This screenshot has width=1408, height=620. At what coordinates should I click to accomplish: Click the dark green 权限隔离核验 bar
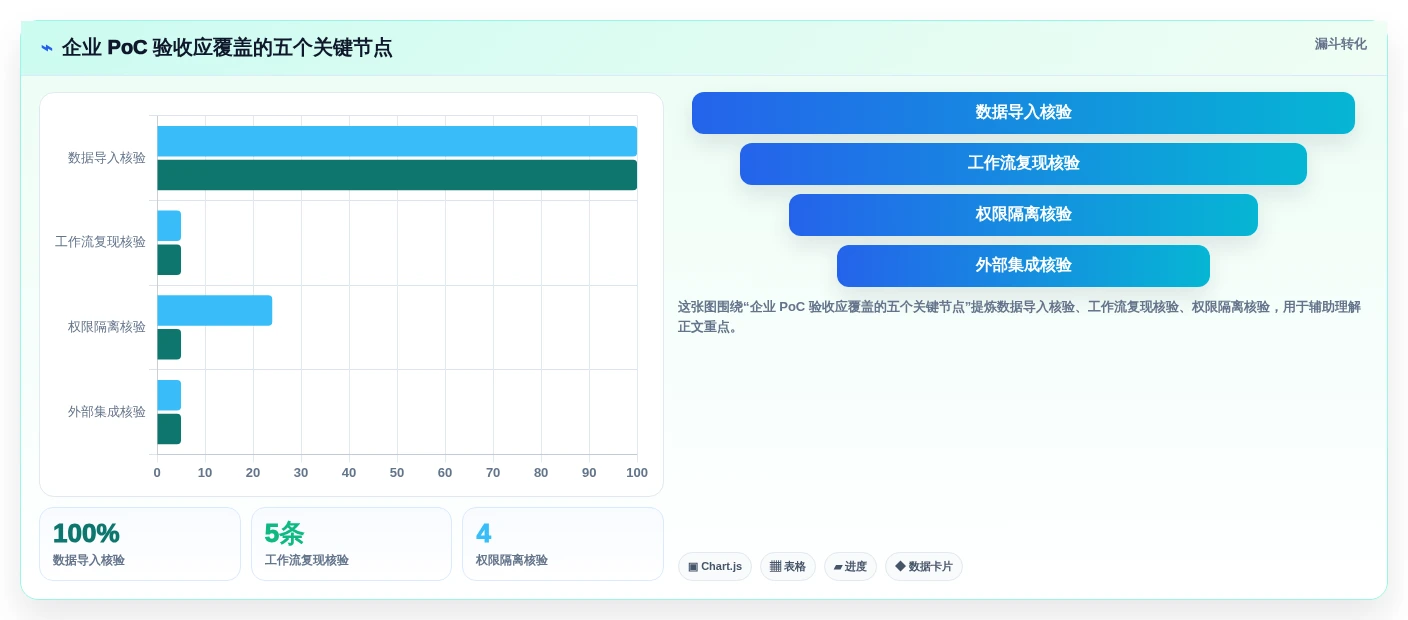tap(169, 344)
